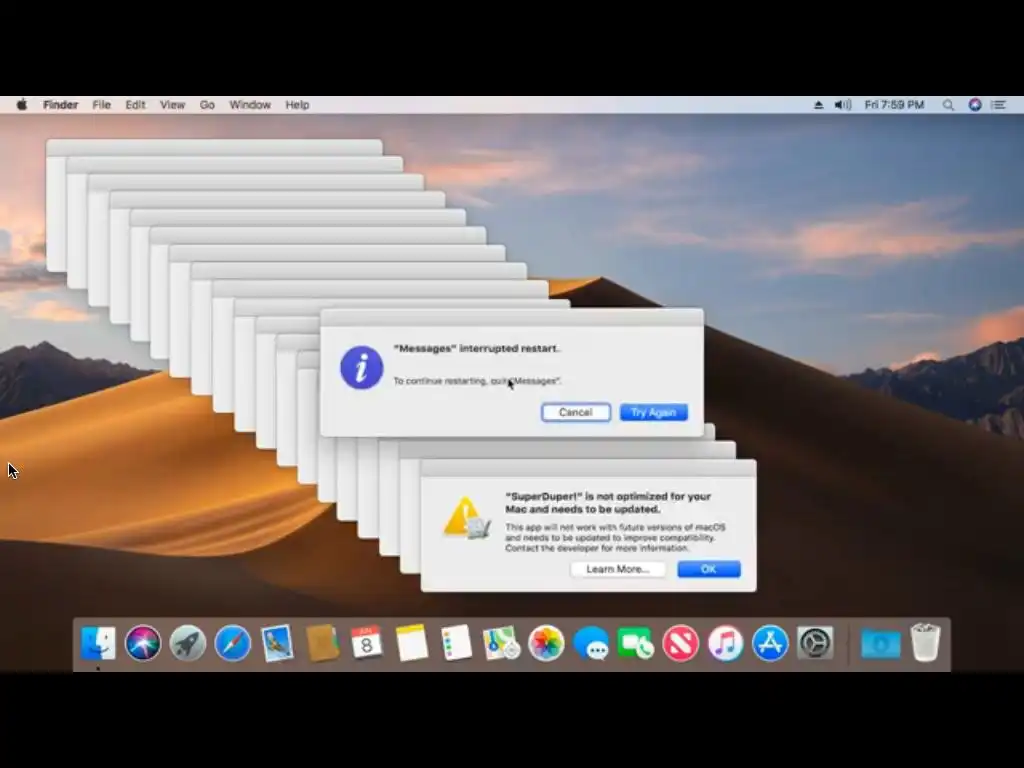Click Try Again to continue restarting
1024x768 pixels.
[654, 412]
